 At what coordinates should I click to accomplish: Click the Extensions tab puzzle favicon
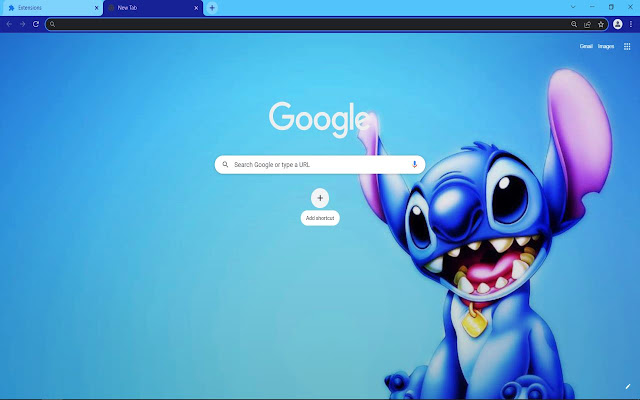pyautogui.click(x=11, y=8)
